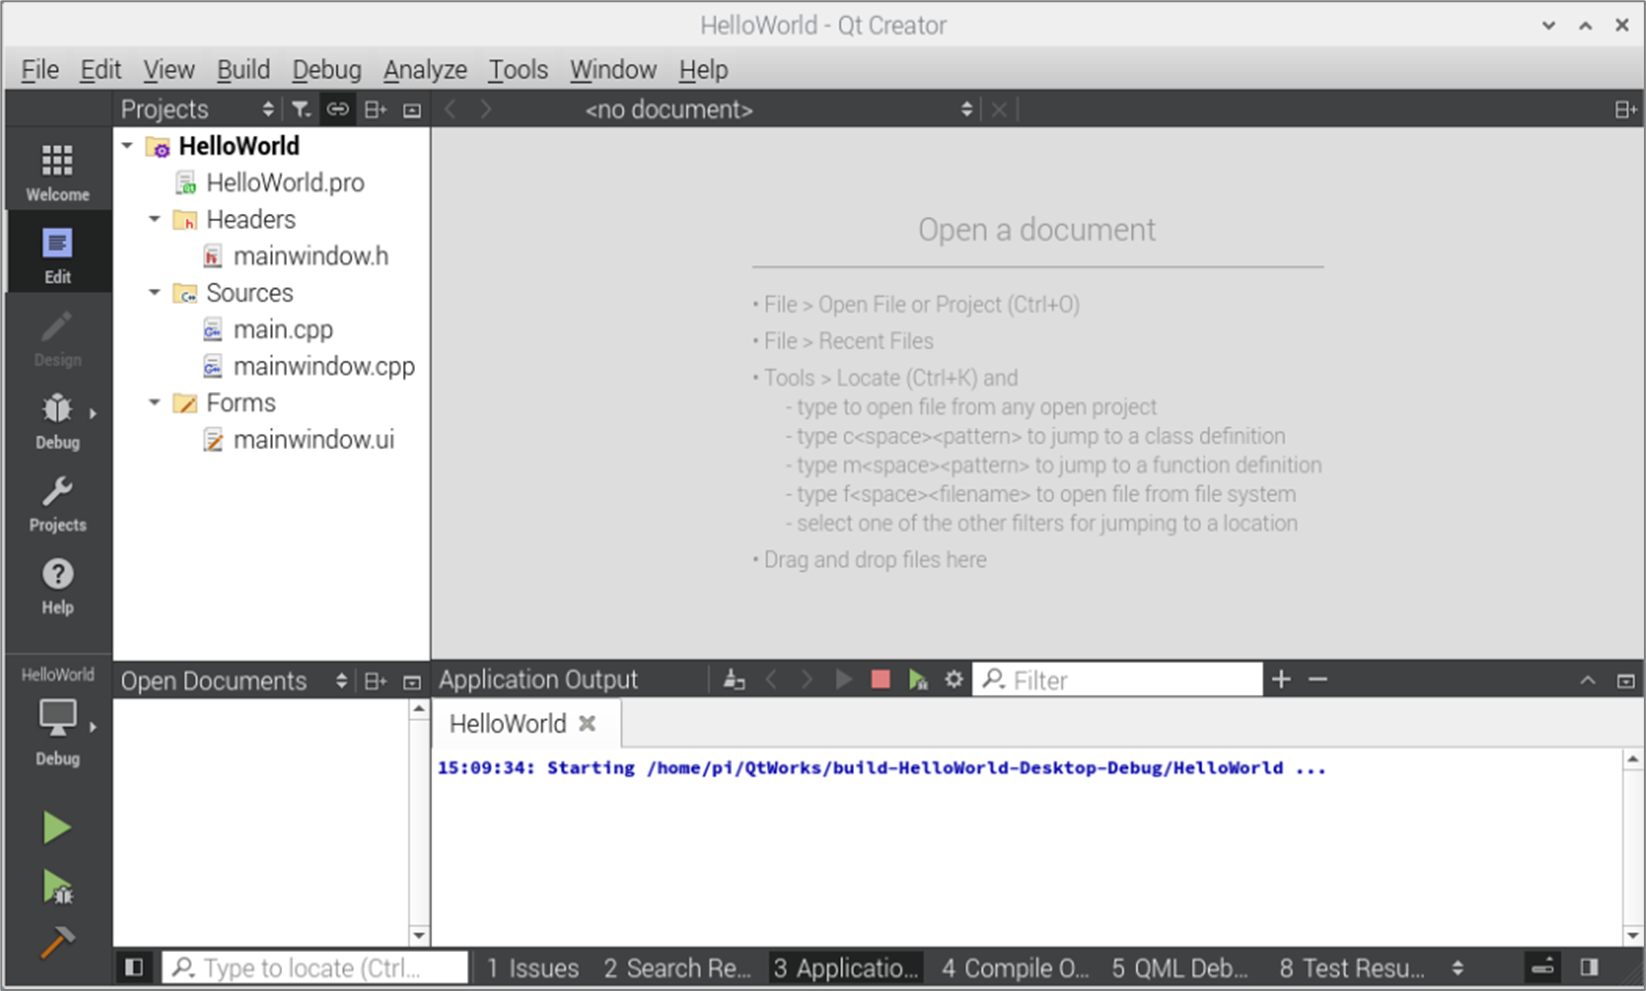Switch to Edit mode in sidebar
This screenshot has width=1646, height=991.
[57, 255]
